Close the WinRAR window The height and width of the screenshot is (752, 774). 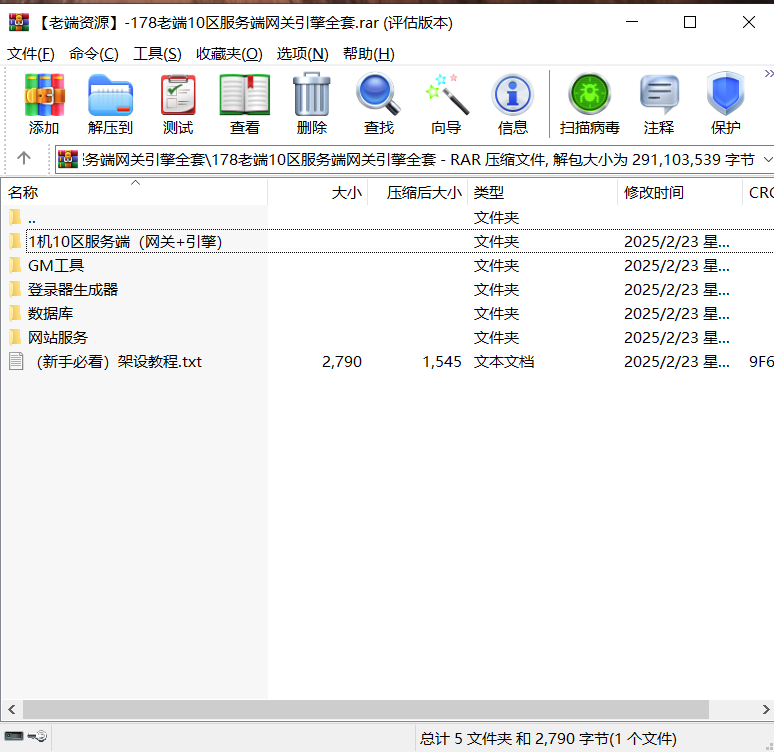[x=749, y=22]
